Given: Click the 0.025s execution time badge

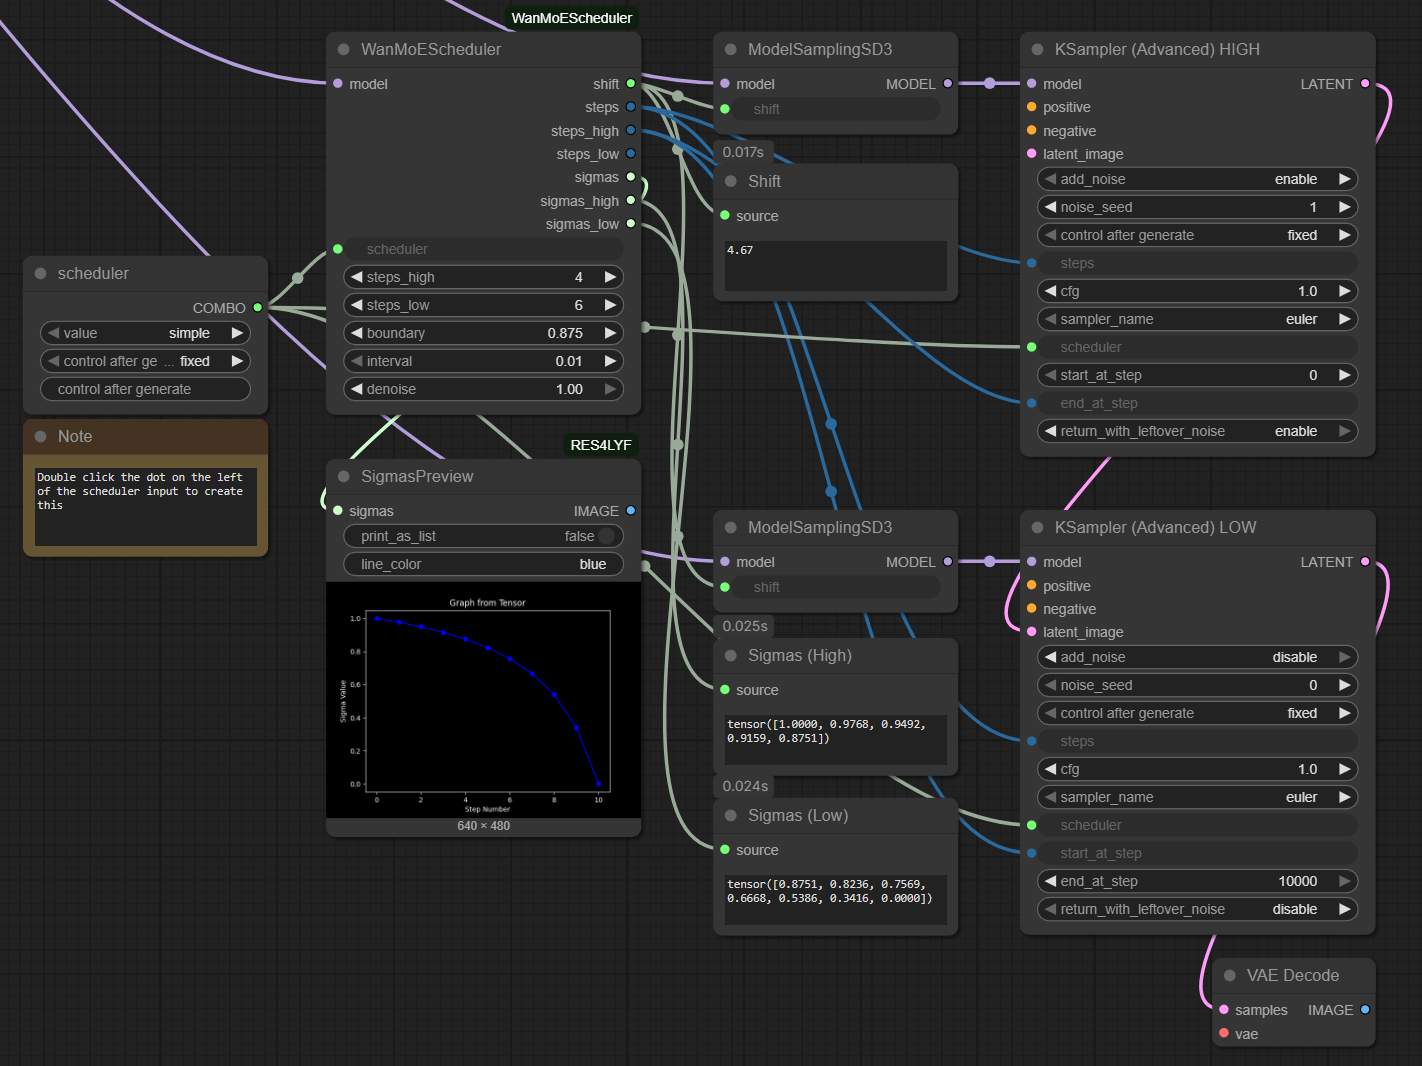Looking at the screenshot, I should (x=745, y=626).
